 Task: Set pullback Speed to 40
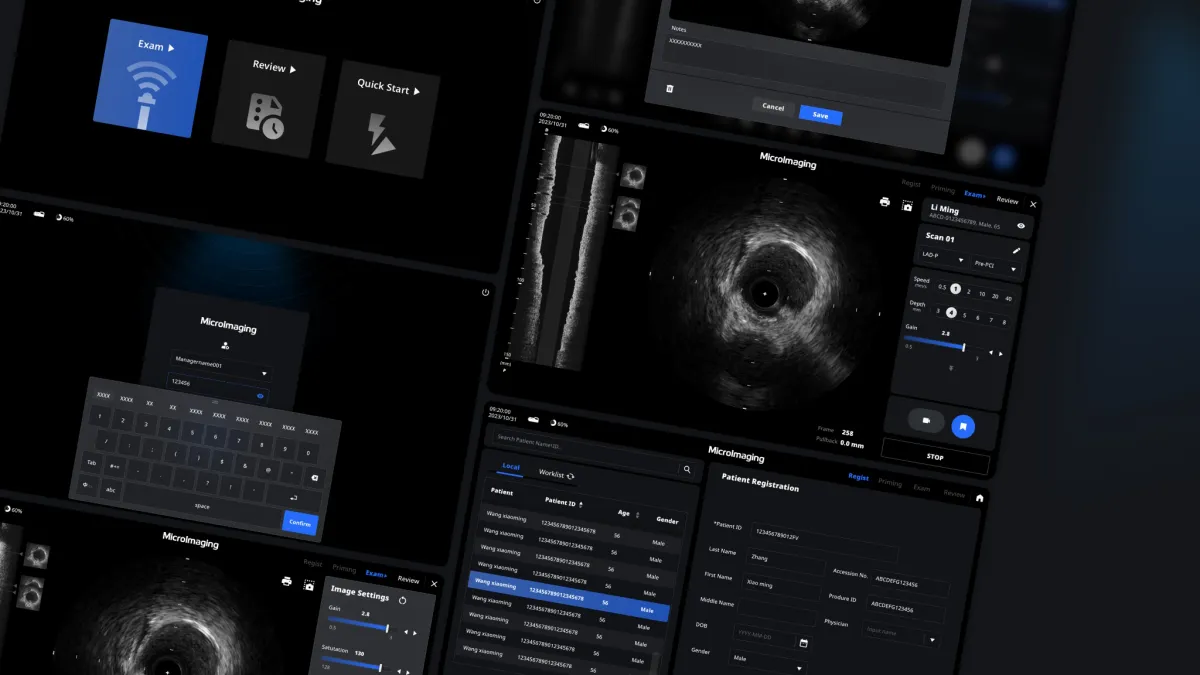[x=1008, y=298]
